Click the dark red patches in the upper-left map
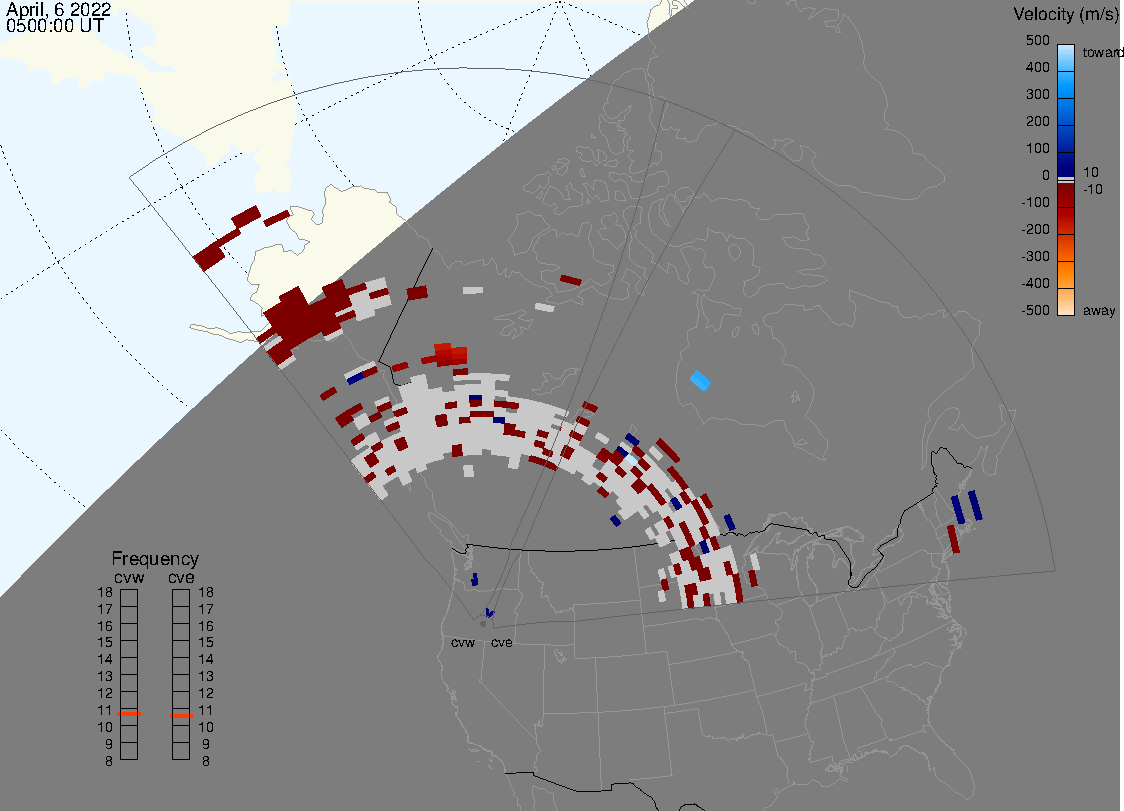 [x=225, y=240]
